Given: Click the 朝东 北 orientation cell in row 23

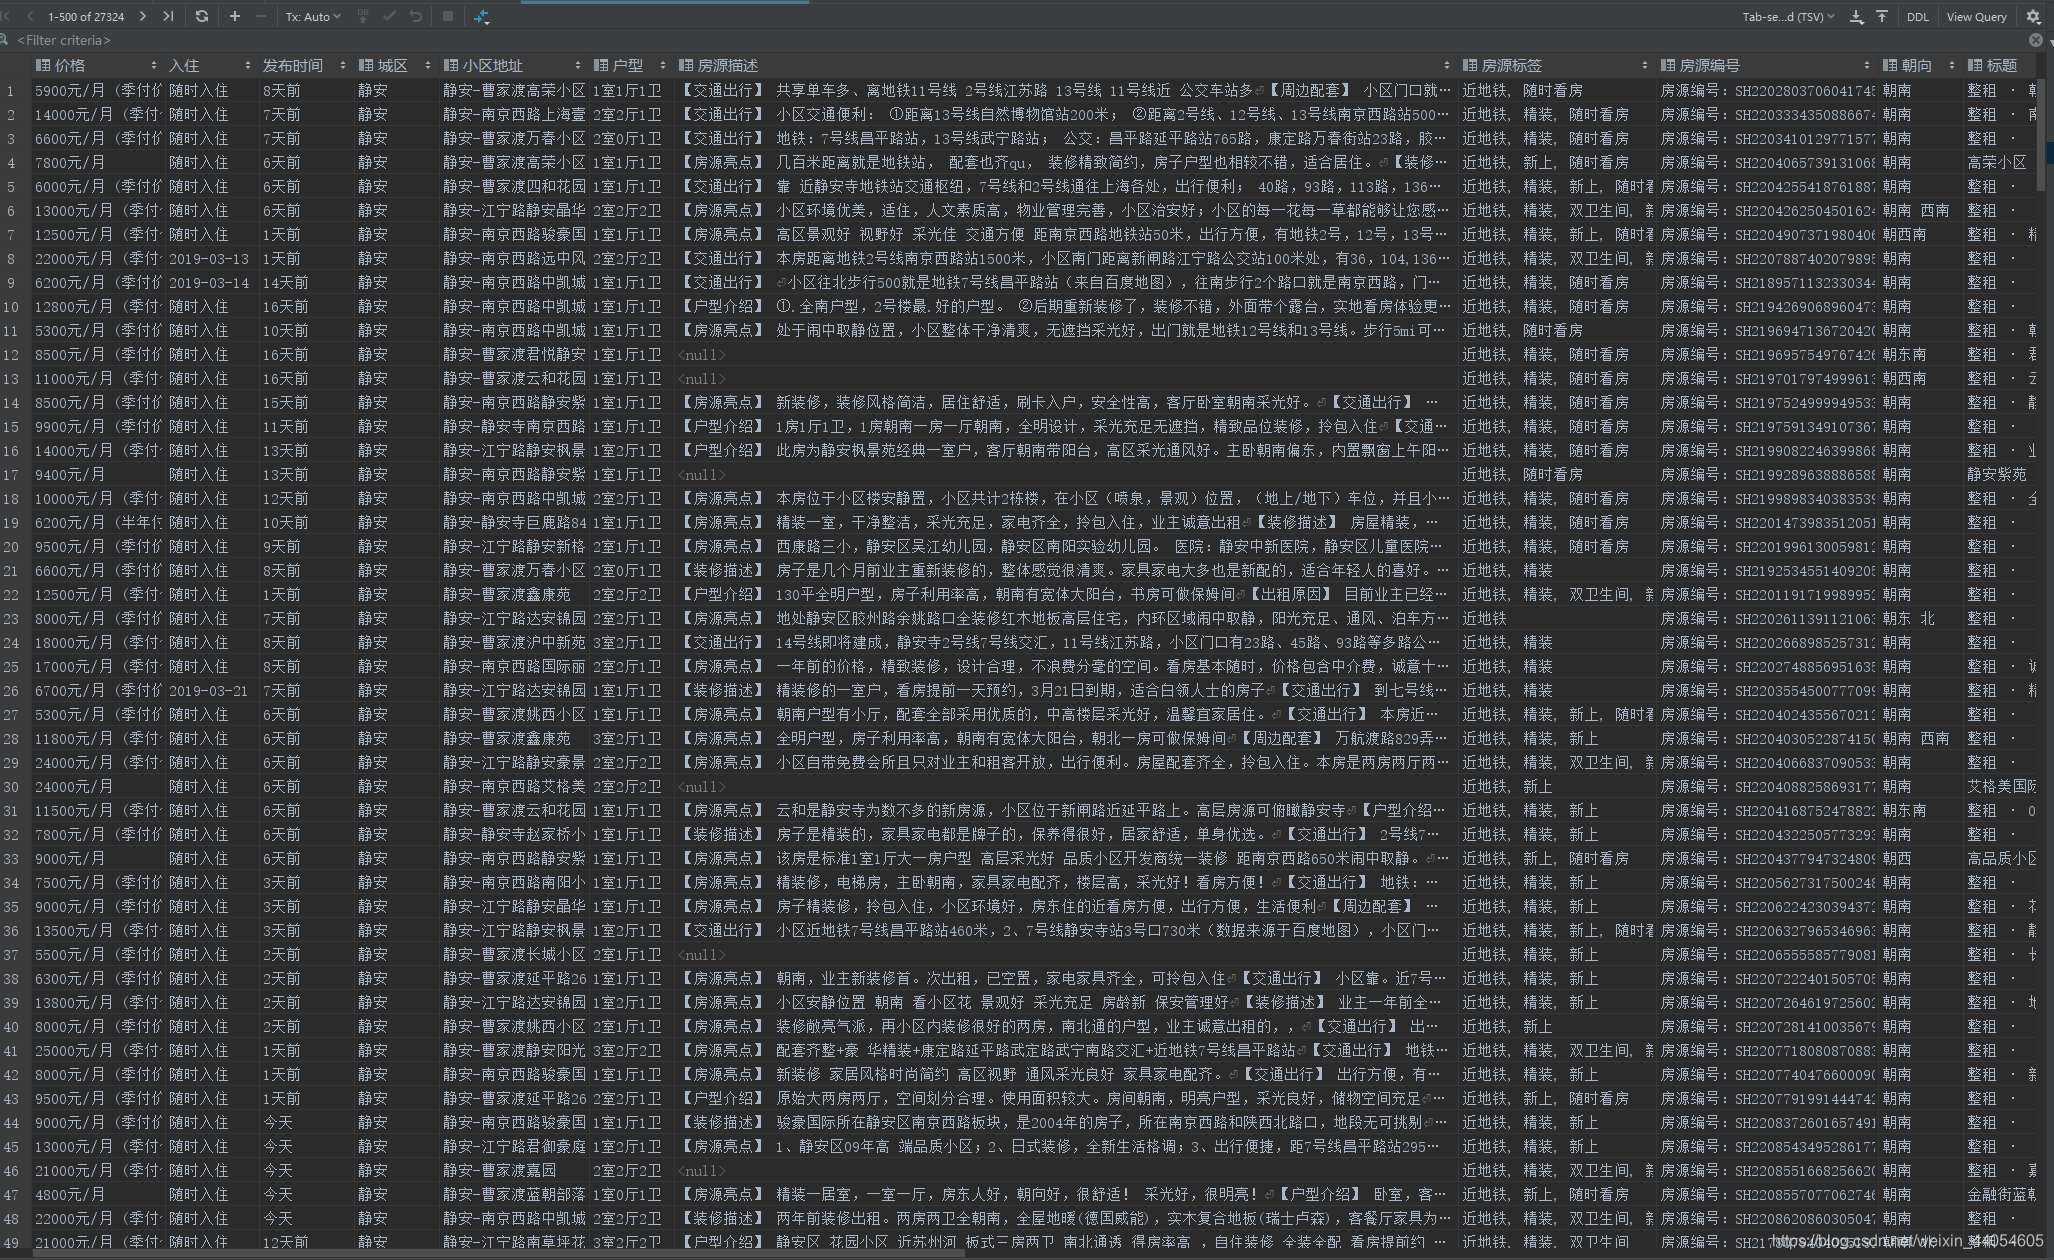Looking at the screenshot, I should click(x=1920, y=618).
